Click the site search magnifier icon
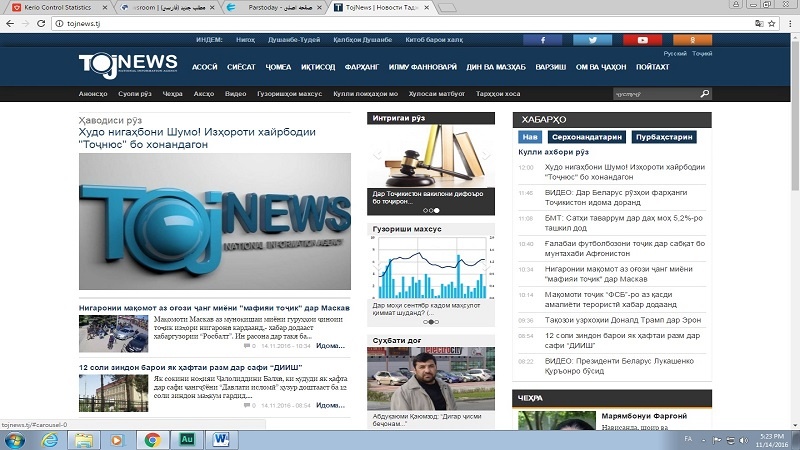This screenshot has height=450, width=800. (x=705, y=93)
